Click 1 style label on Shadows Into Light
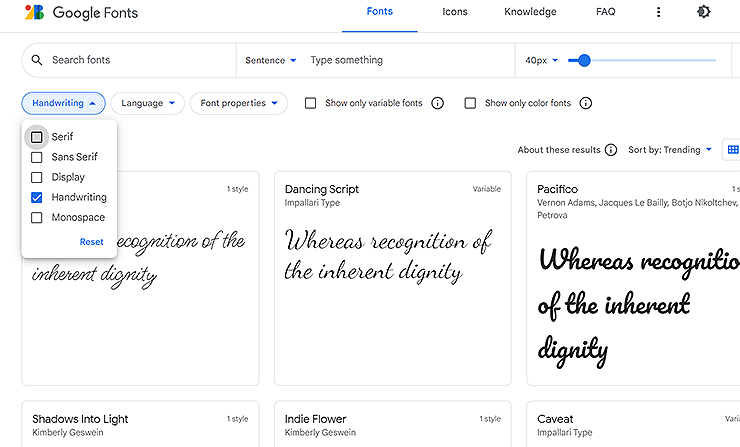The width and height of the screenshot is (740, 447). [x=237, y=419]
